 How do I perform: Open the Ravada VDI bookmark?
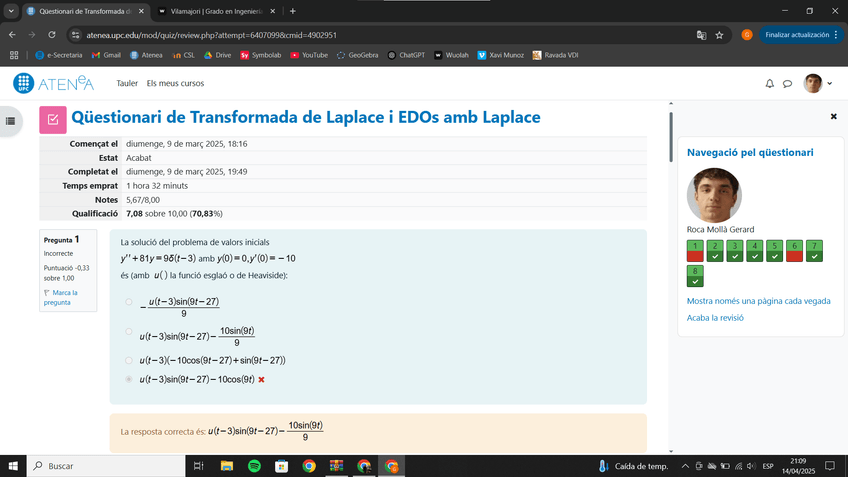[555, 55]
